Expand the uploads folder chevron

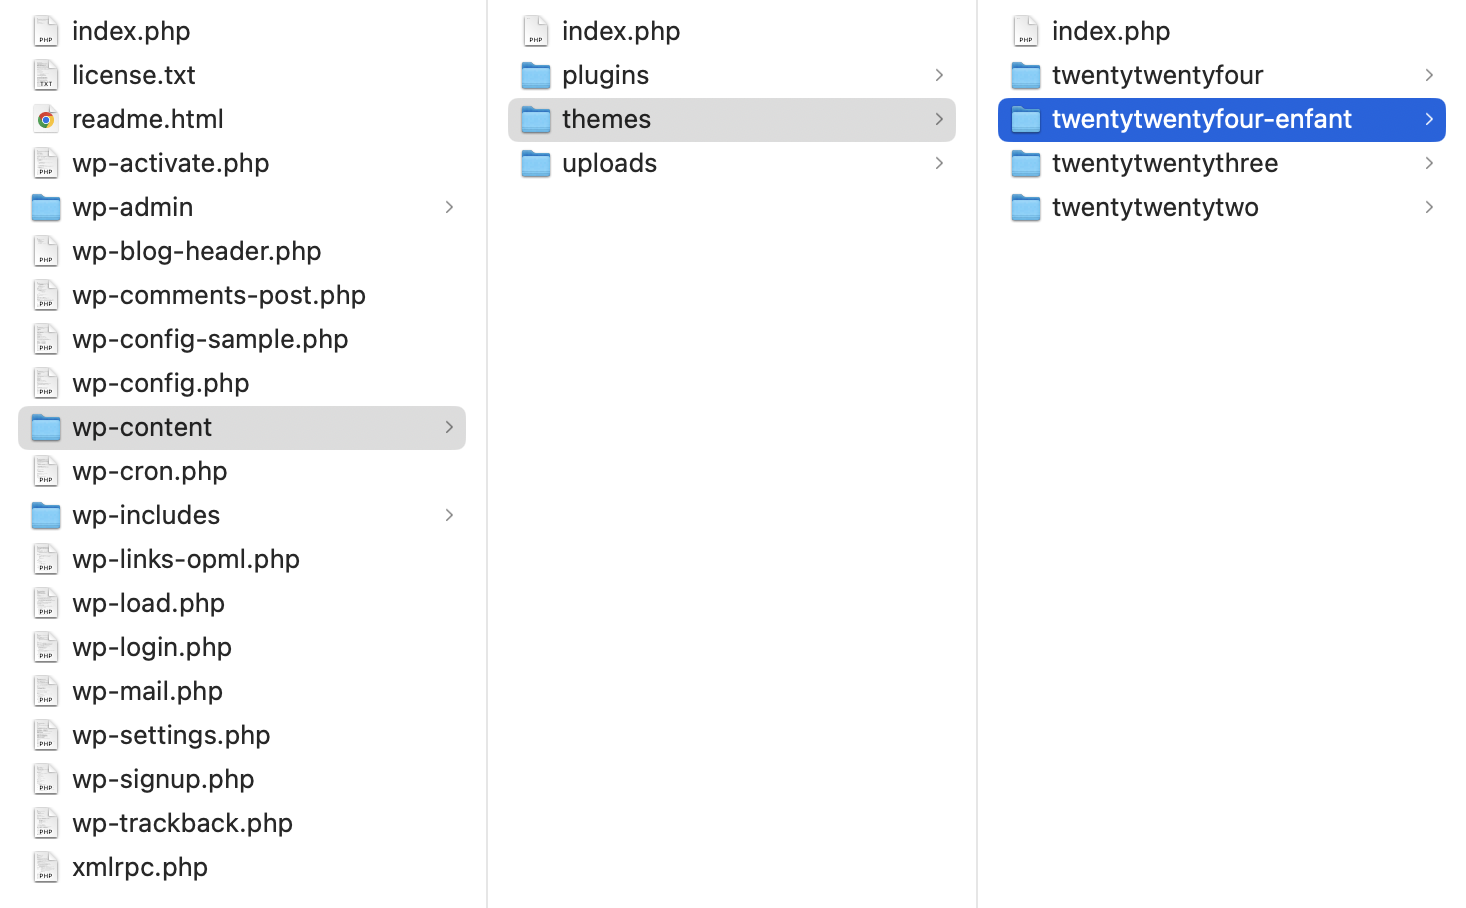939,163
